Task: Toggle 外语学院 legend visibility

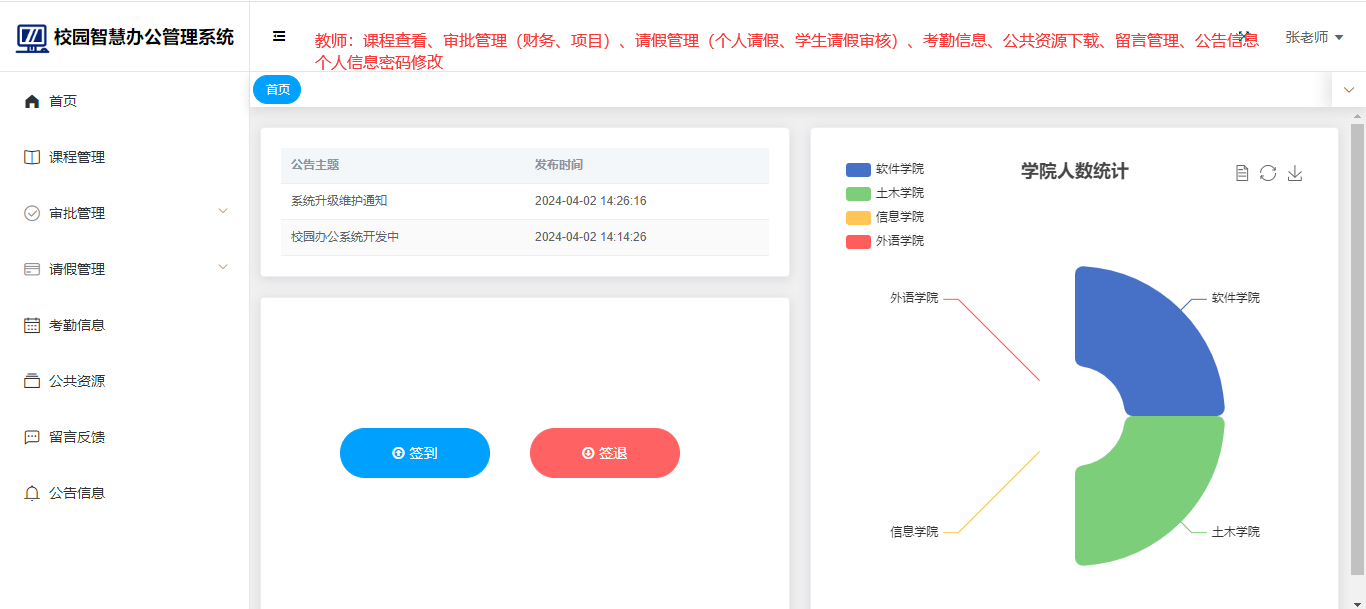Action: 885,241
